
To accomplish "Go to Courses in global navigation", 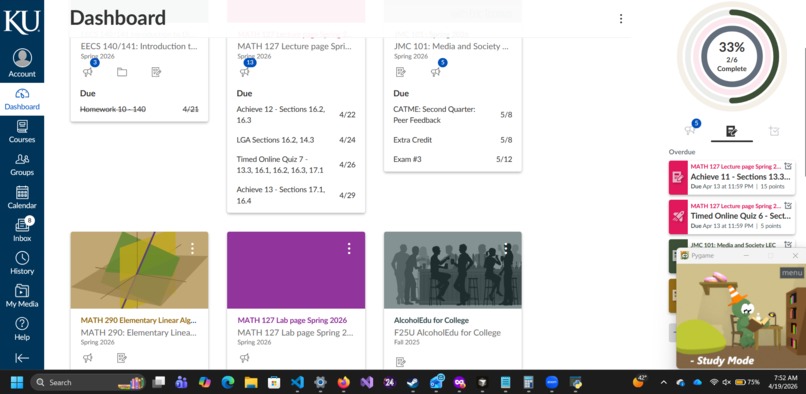I will (x=22, y=131).
